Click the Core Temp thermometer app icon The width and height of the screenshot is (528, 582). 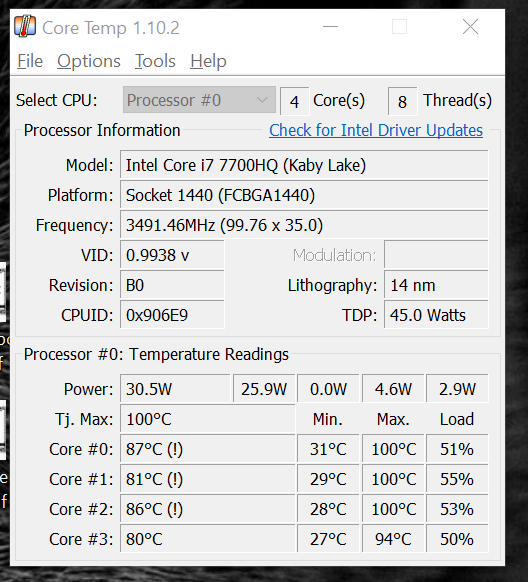click(25, 26)
